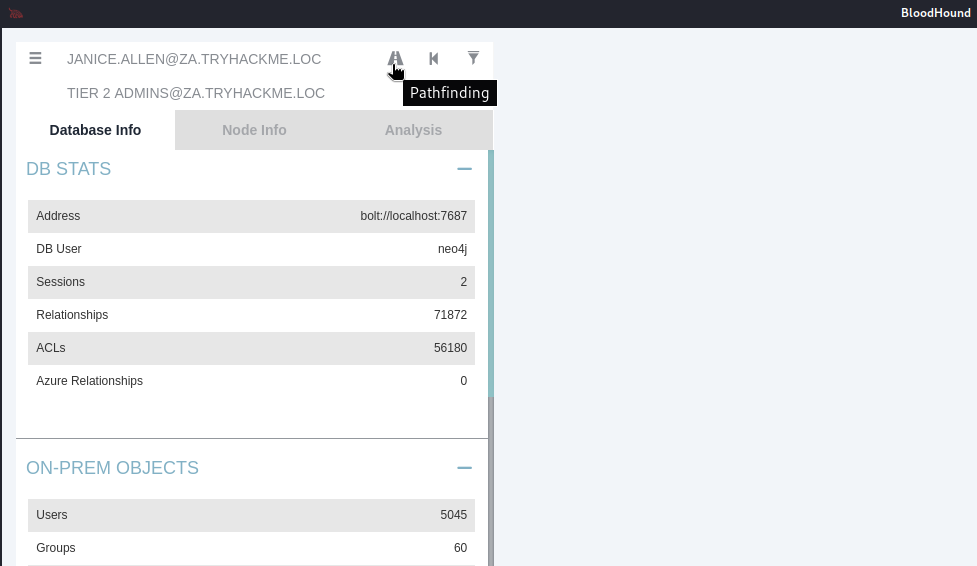Click the bolt://localhost:7687 address value
This screenshot has height=566, width=977.
(x=413, y=216)
